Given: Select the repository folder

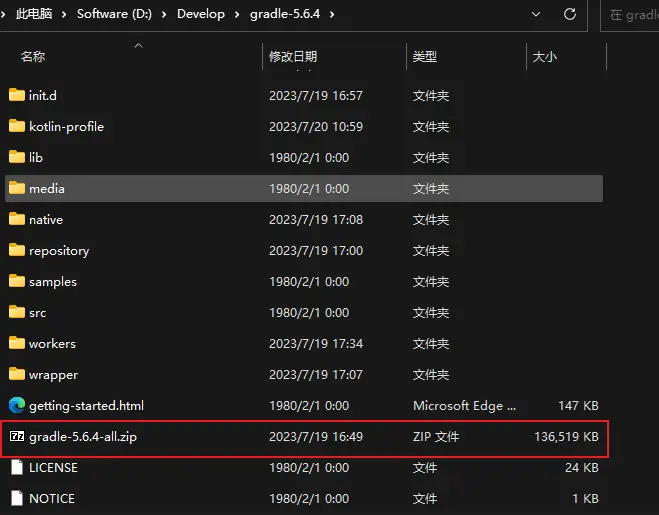Looking at the screenshot, I should coord(59,251).
